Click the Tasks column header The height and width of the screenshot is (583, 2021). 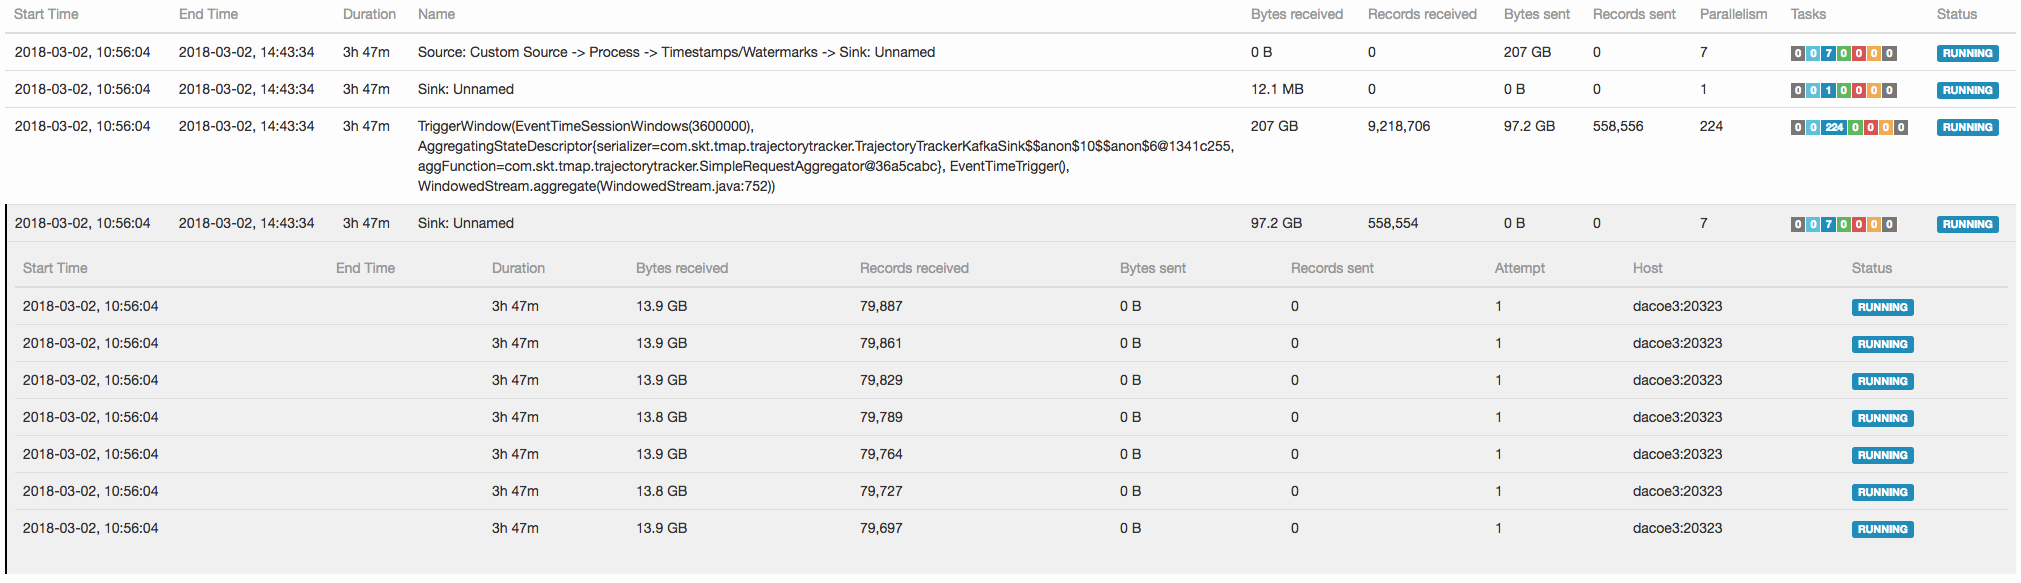[1807, 14]
